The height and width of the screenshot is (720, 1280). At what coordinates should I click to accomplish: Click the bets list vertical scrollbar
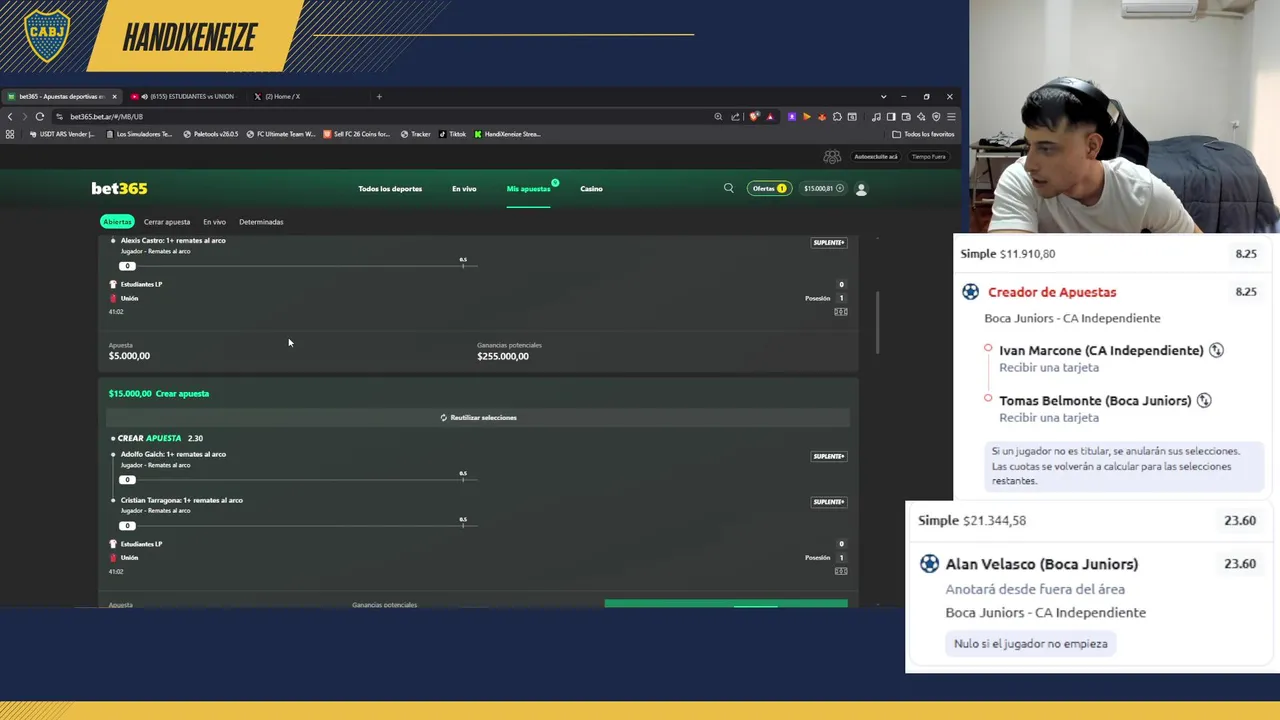(878, 322)
